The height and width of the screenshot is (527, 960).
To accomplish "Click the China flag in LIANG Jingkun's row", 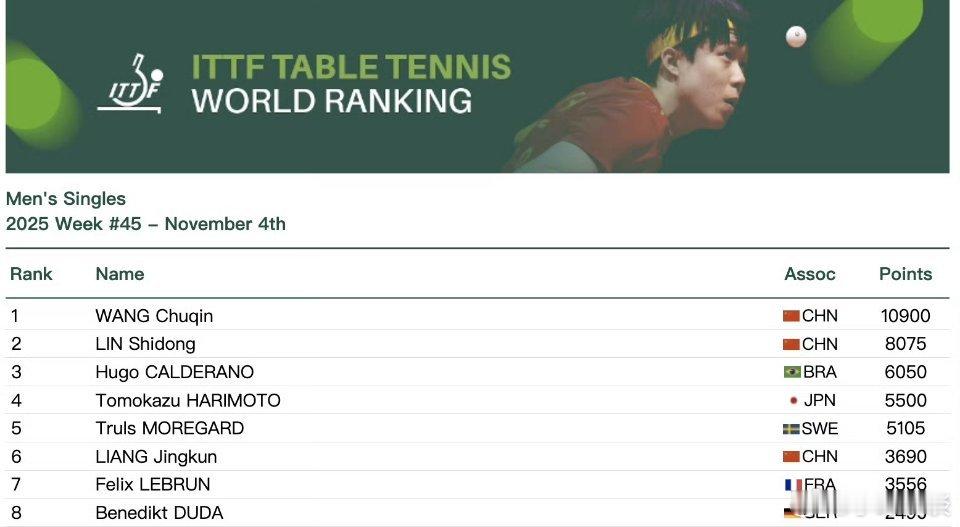I will click(791, 457).
